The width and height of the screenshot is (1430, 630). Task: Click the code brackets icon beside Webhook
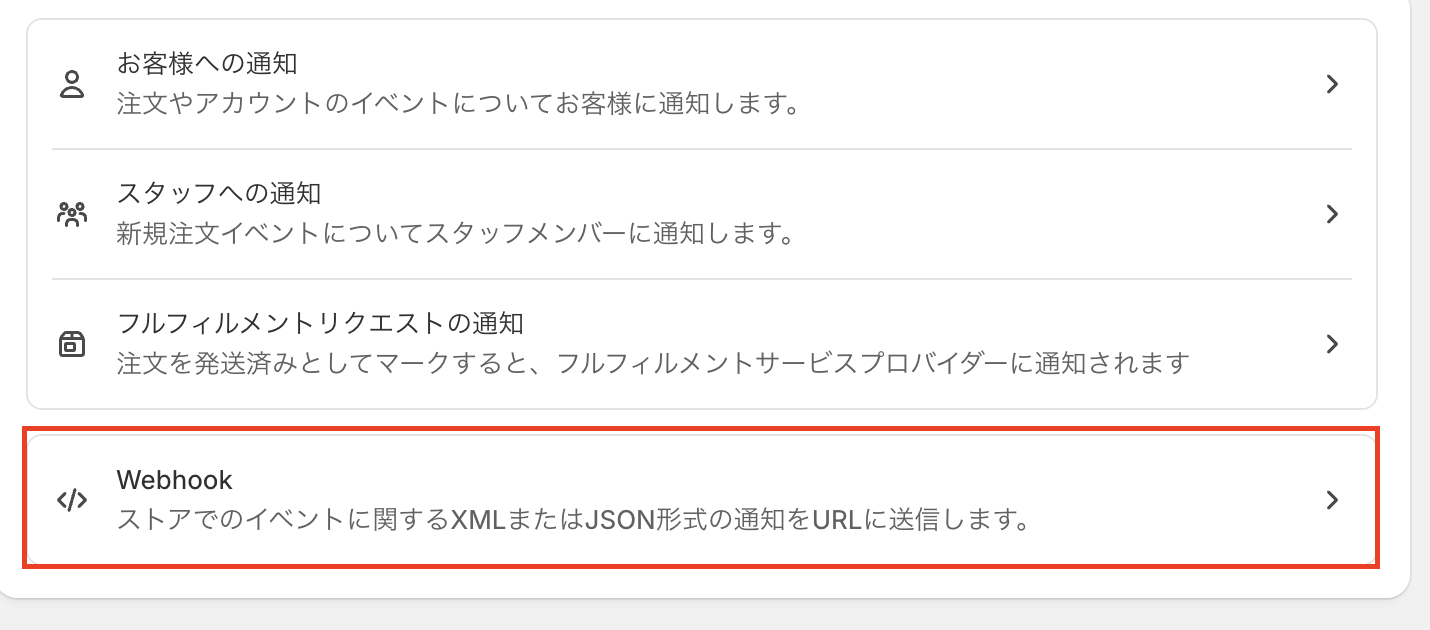click(72, 500)
